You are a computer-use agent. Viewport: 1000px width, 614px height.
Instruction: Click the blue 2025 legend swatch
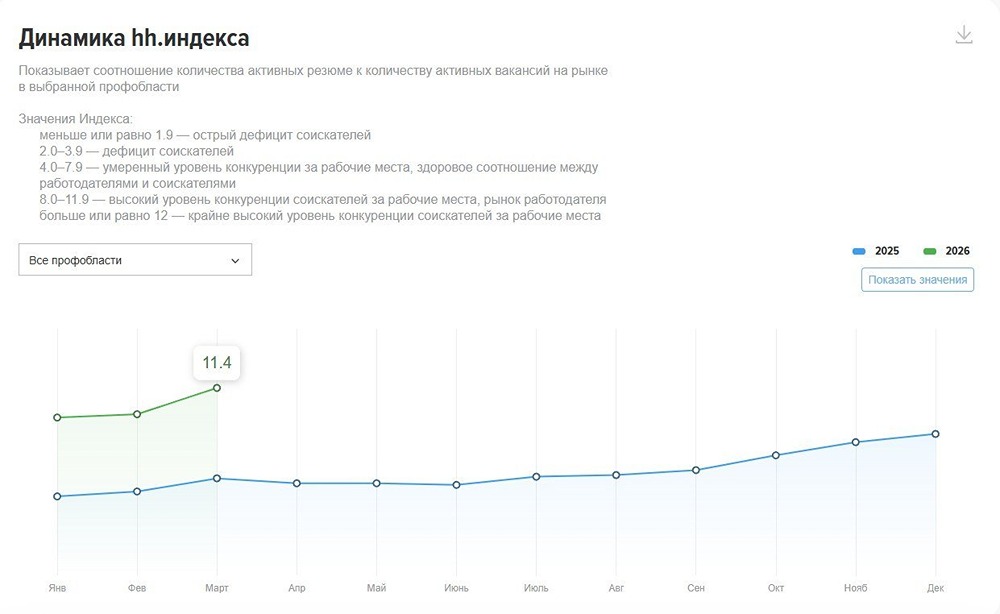click(x=859, y=251)
